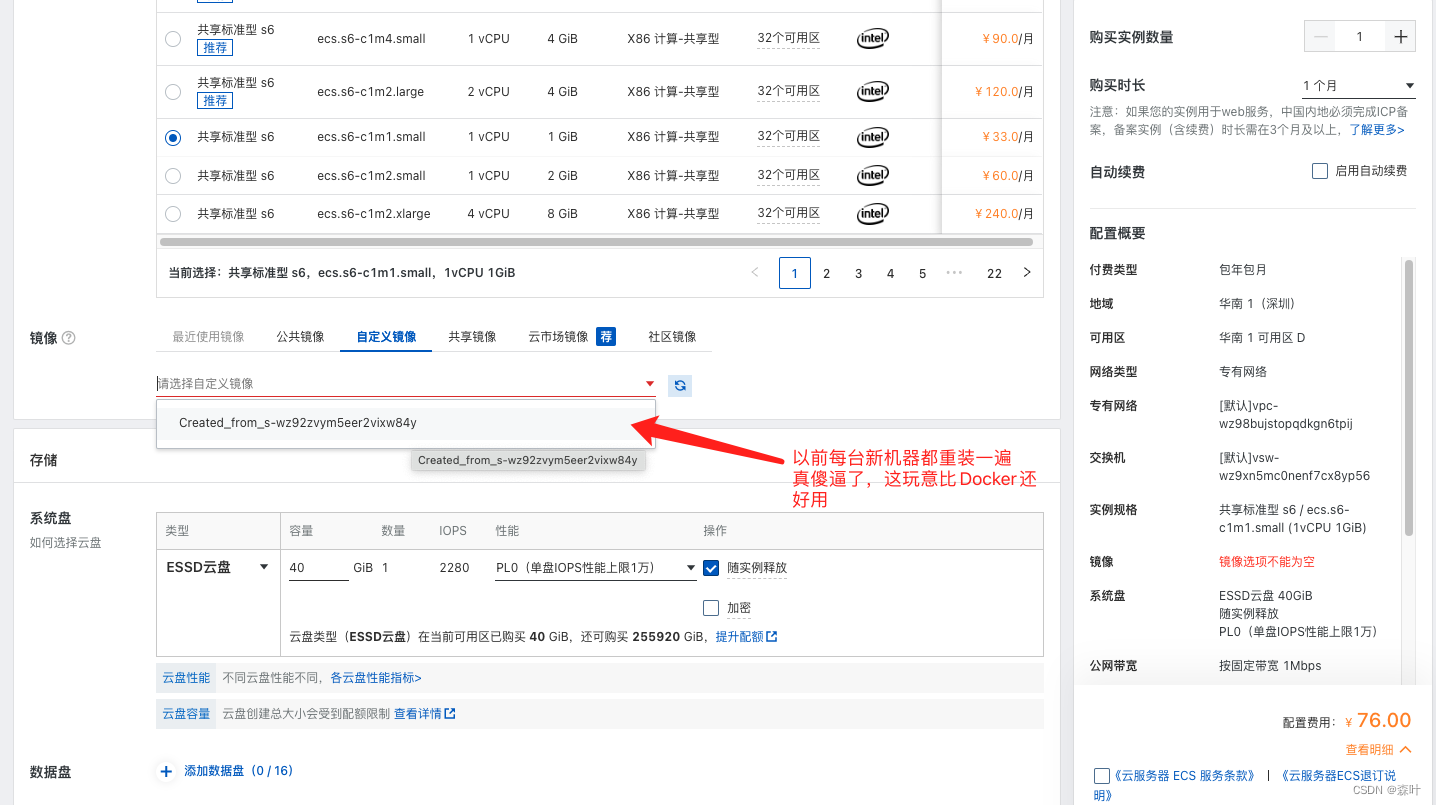Choose Created_from_s-wz92zvym5eer2vixw84y image option
The width and height of the screenshot is (1436, 805).
click(406, 423)
